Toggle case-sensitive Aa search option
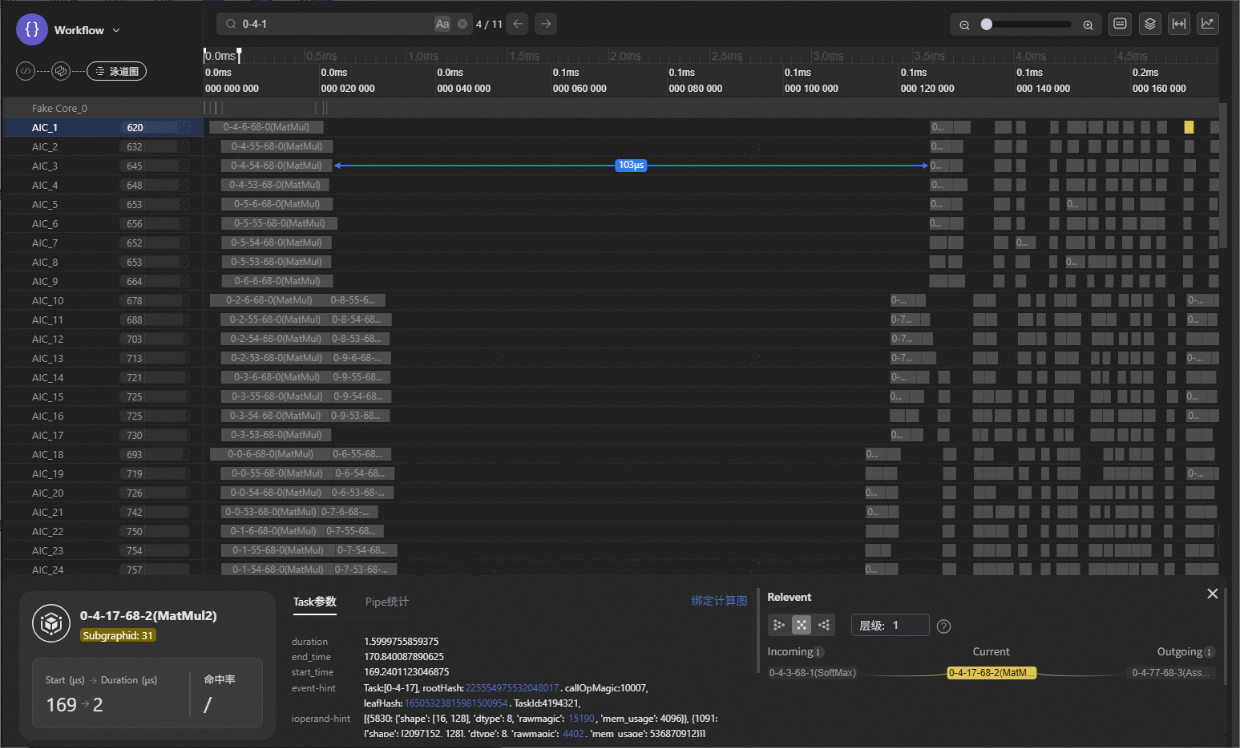1240x748 pixels. (442, 24)
